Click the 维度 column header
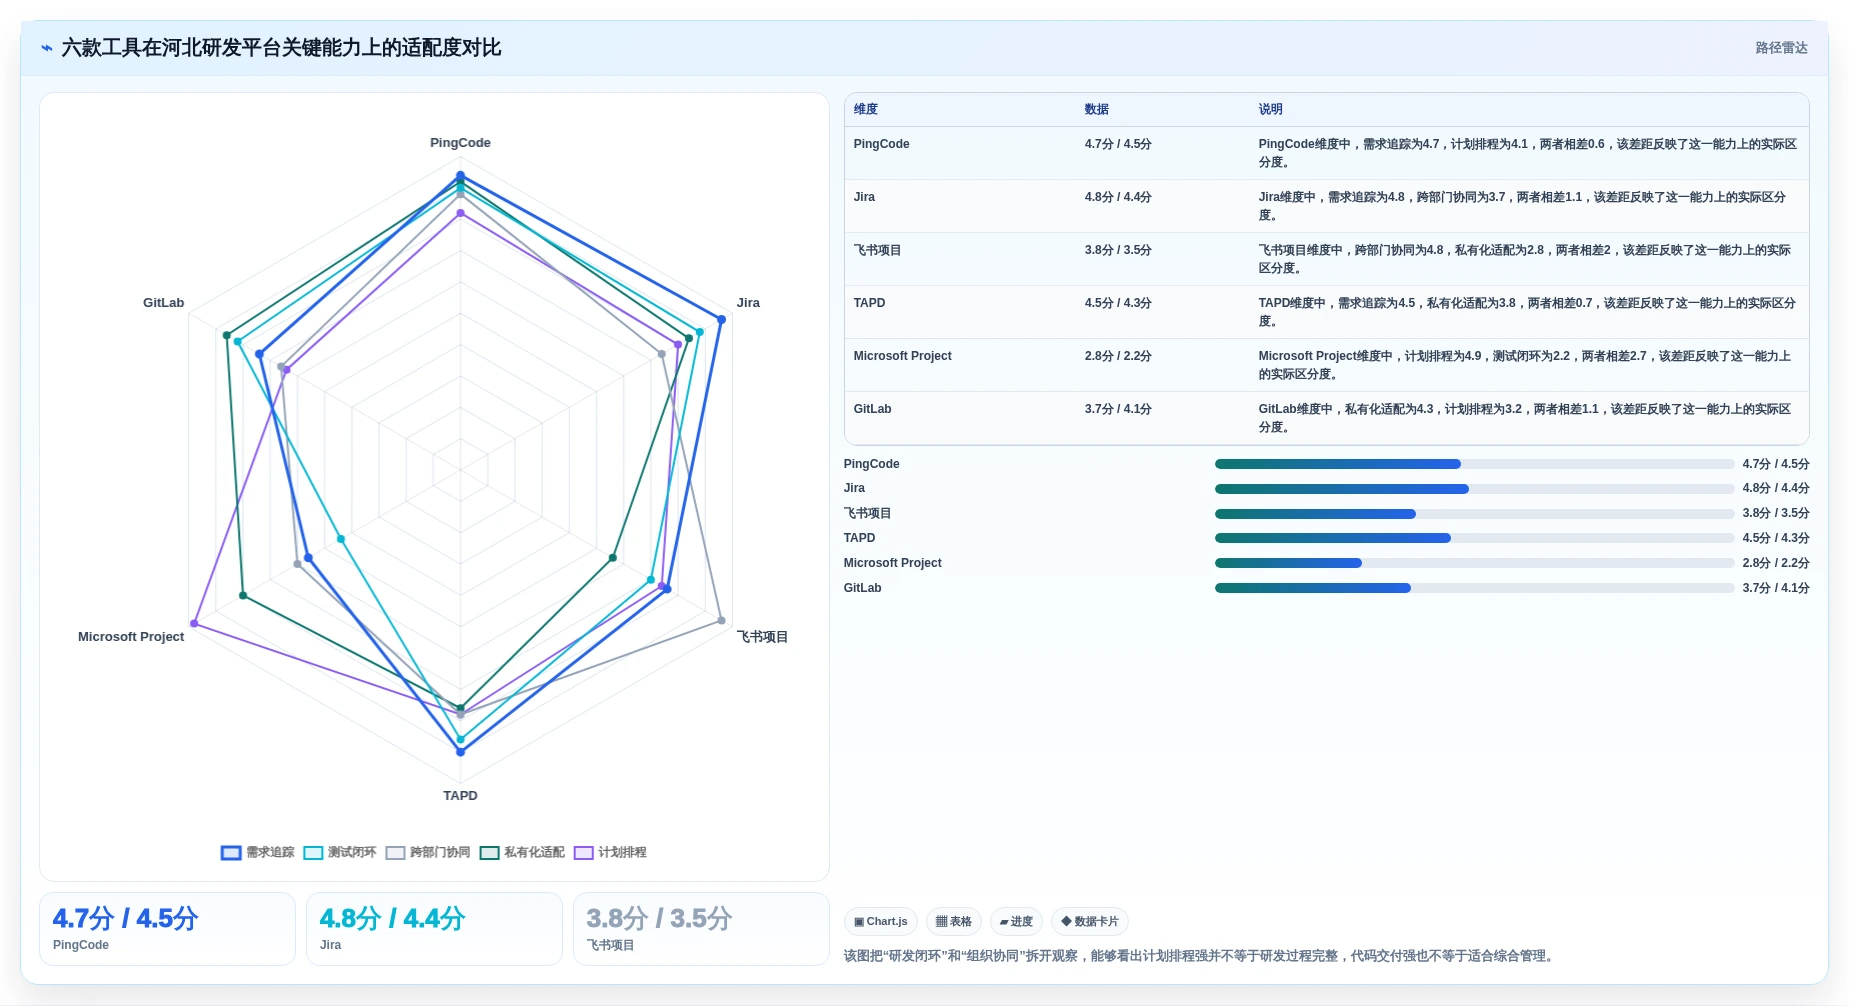 [866, 110]
